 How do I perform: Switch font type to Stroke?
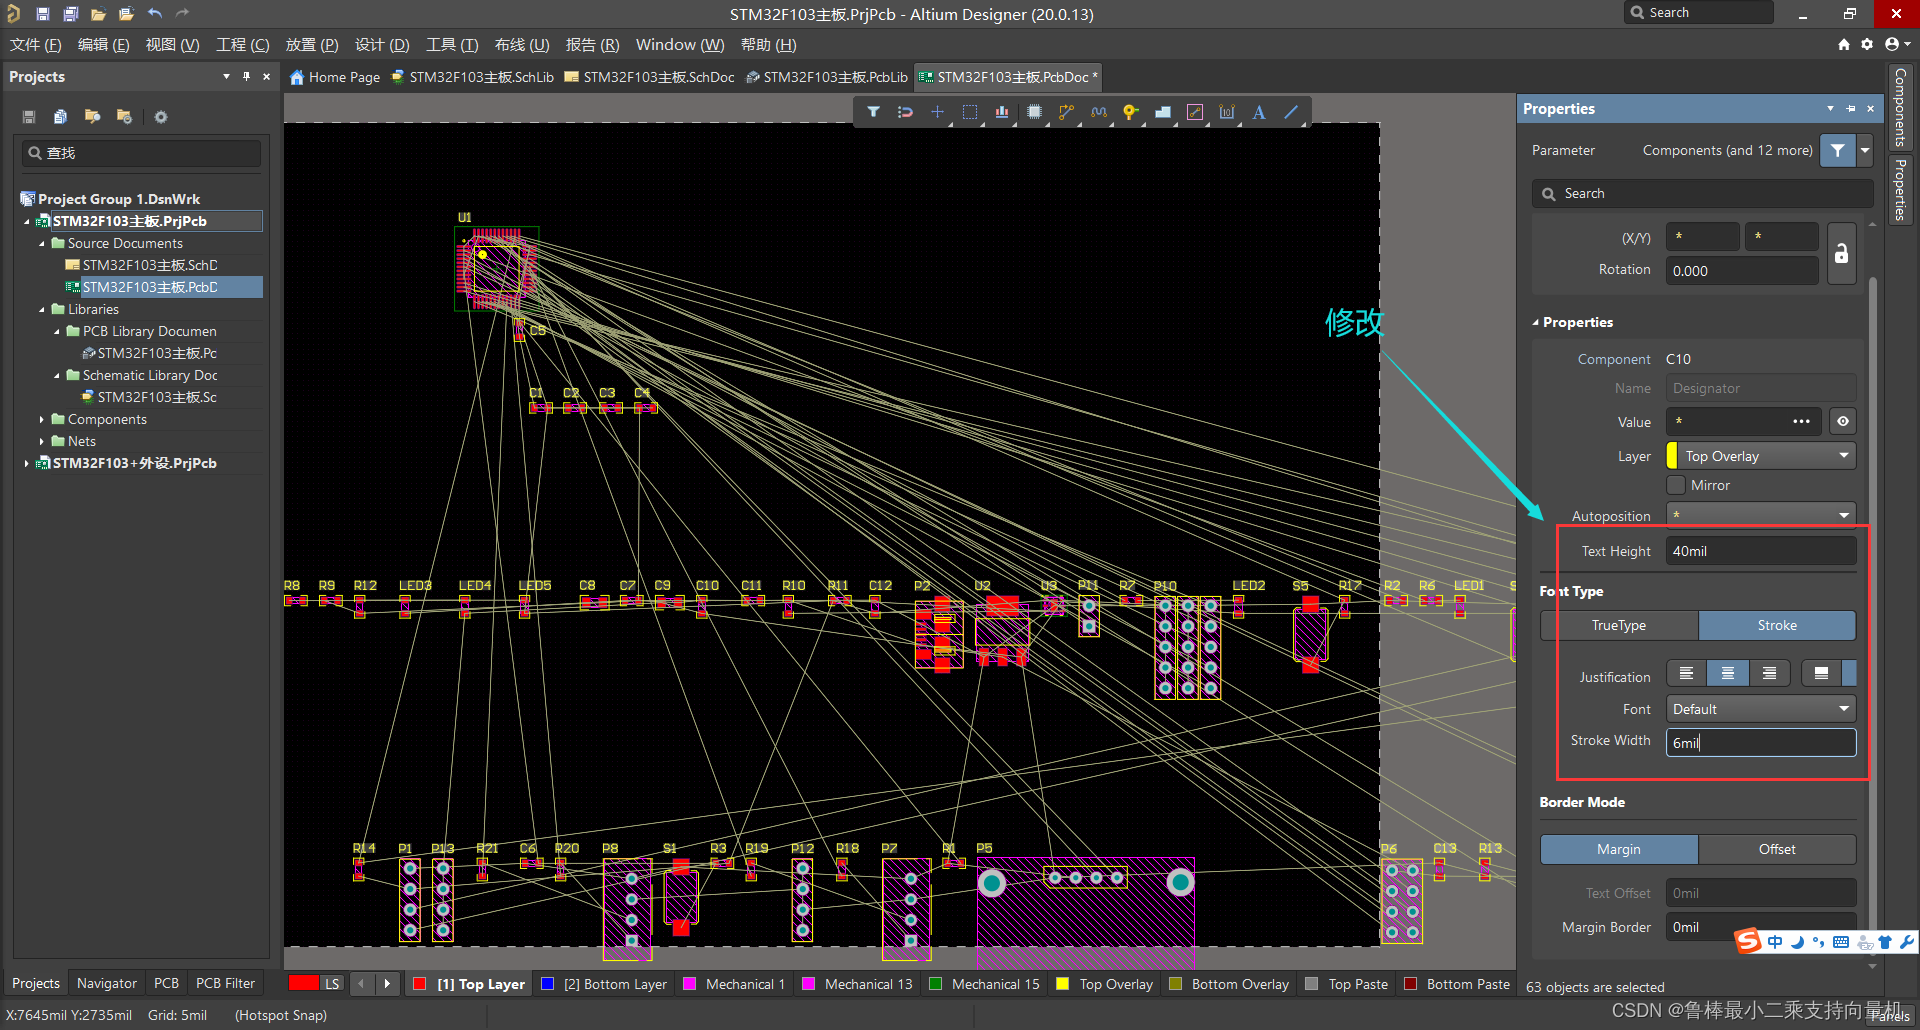coord(1777,625)
